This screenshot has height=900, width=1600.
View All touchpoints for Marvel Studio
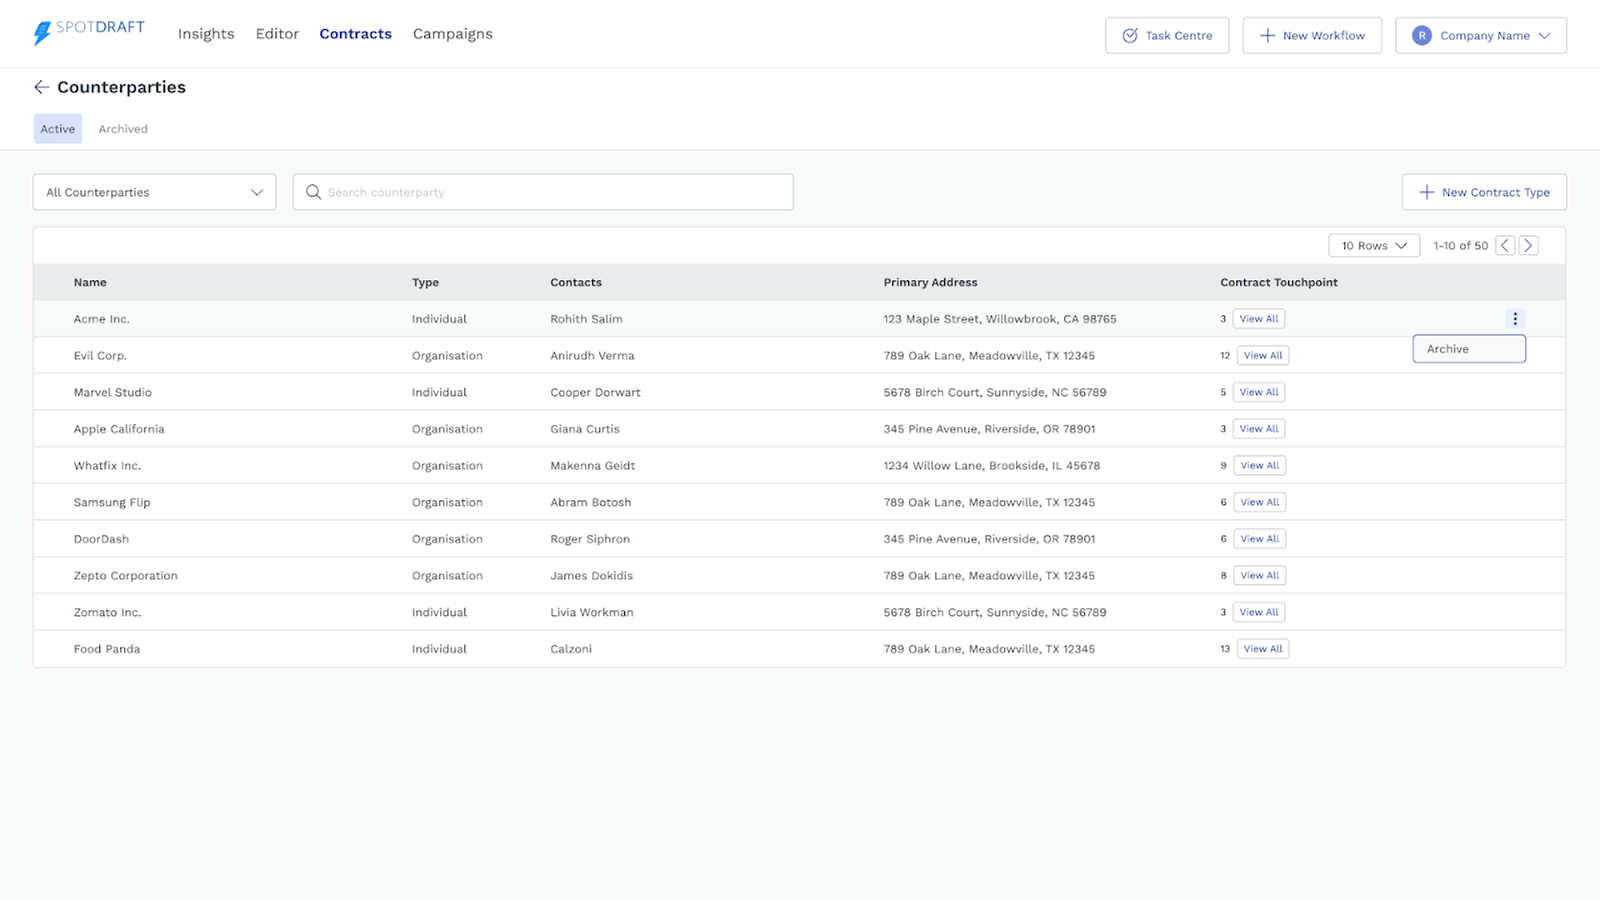point(1259,392)
